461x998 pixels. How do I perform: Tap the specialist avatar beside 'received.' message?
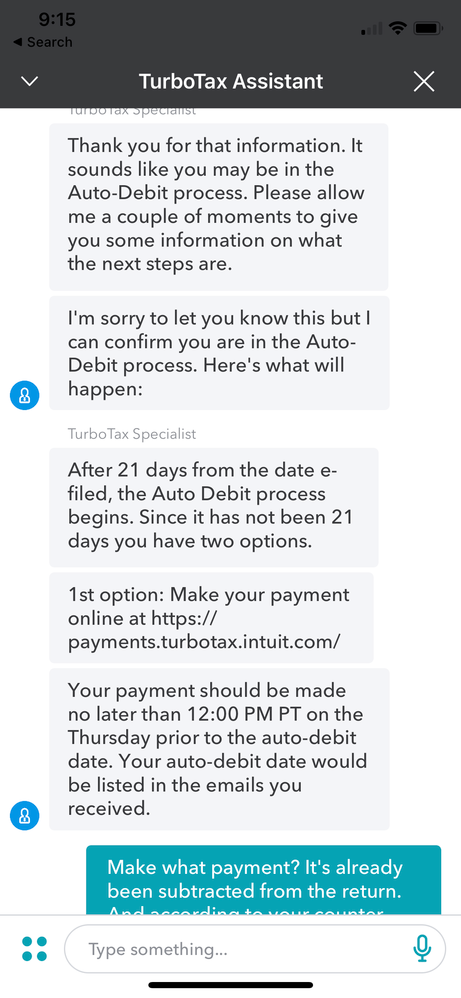25,815
